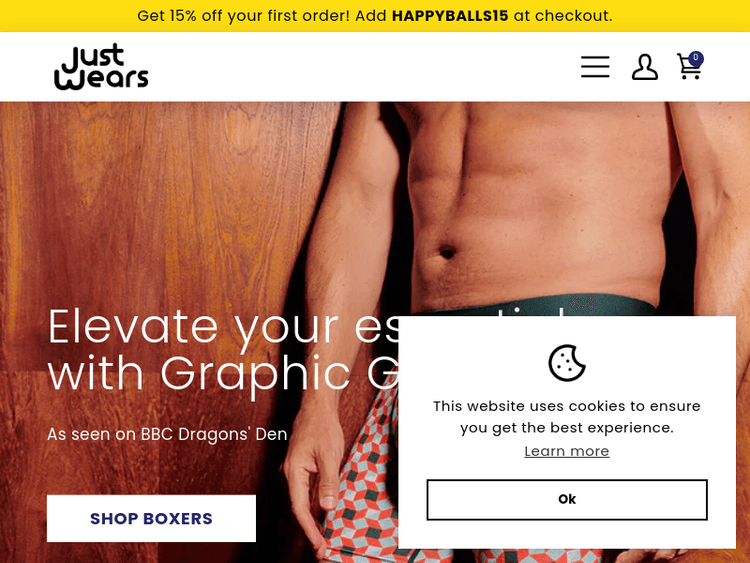750x563 pixels.
Task: Click the Elevate your essentials headline
Action: (x=223, y=328)
